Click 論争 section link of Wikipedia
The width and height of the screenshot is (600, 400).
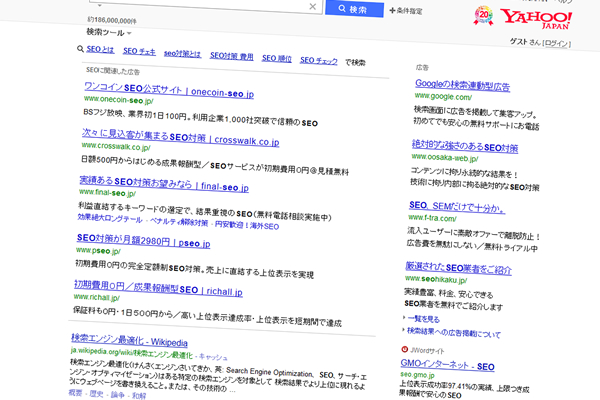(117, 395)
